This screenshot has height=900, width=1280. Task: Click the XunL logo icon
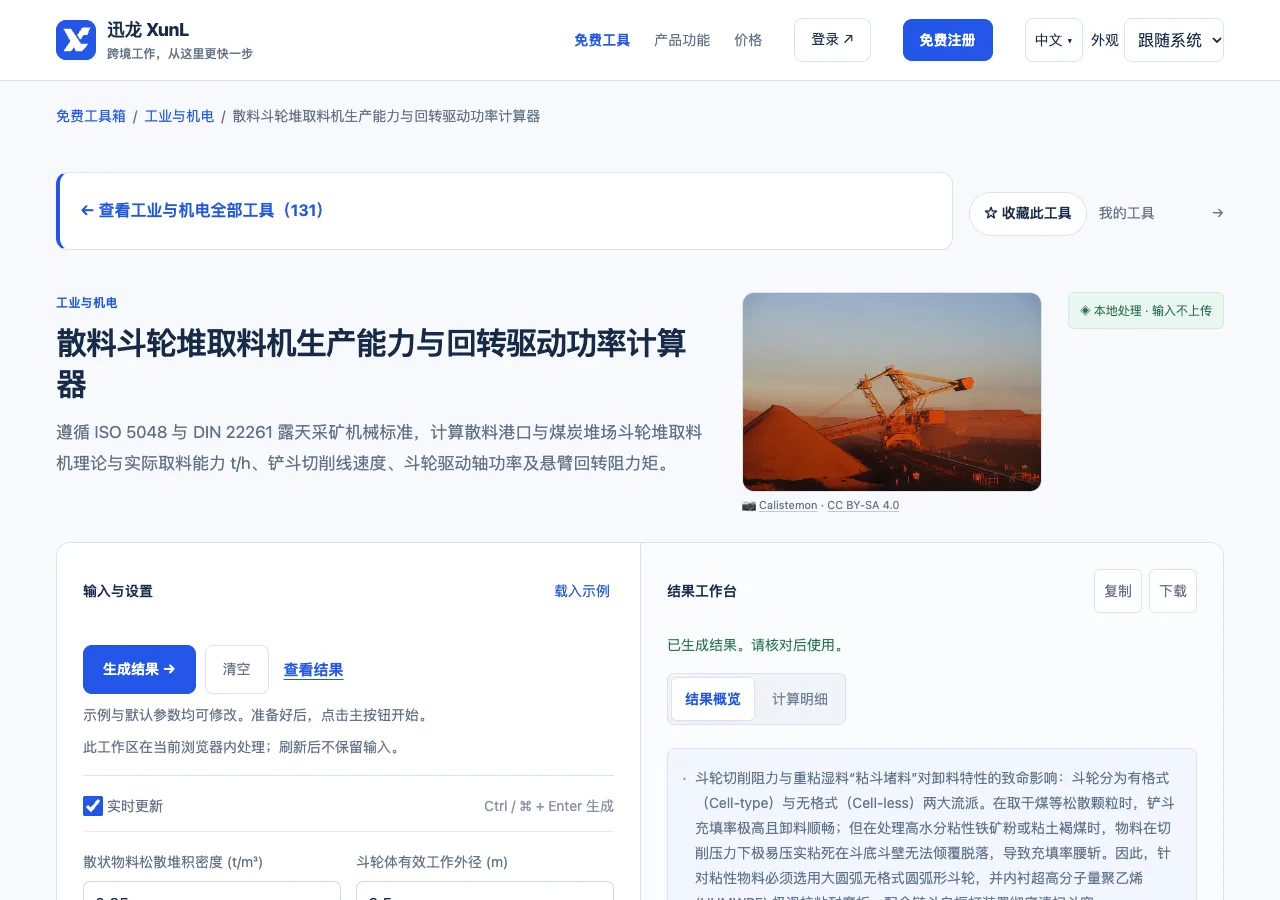coord(76,40)
